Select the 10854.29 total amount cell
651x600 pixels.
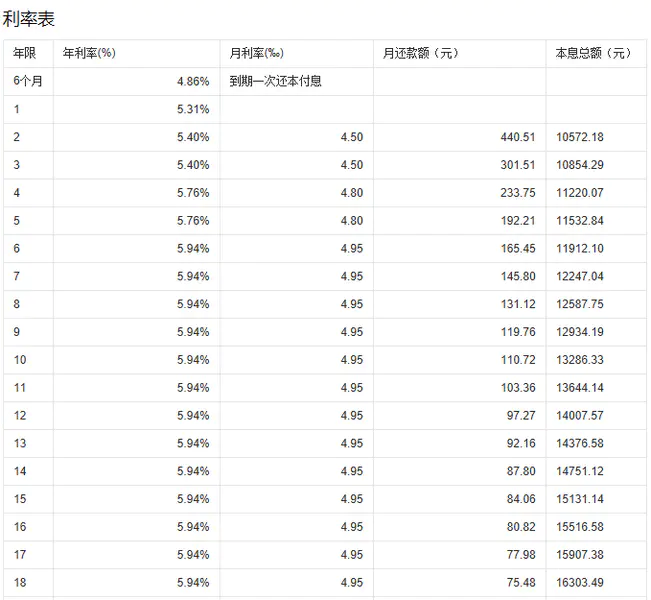click(x=579, y=165)
